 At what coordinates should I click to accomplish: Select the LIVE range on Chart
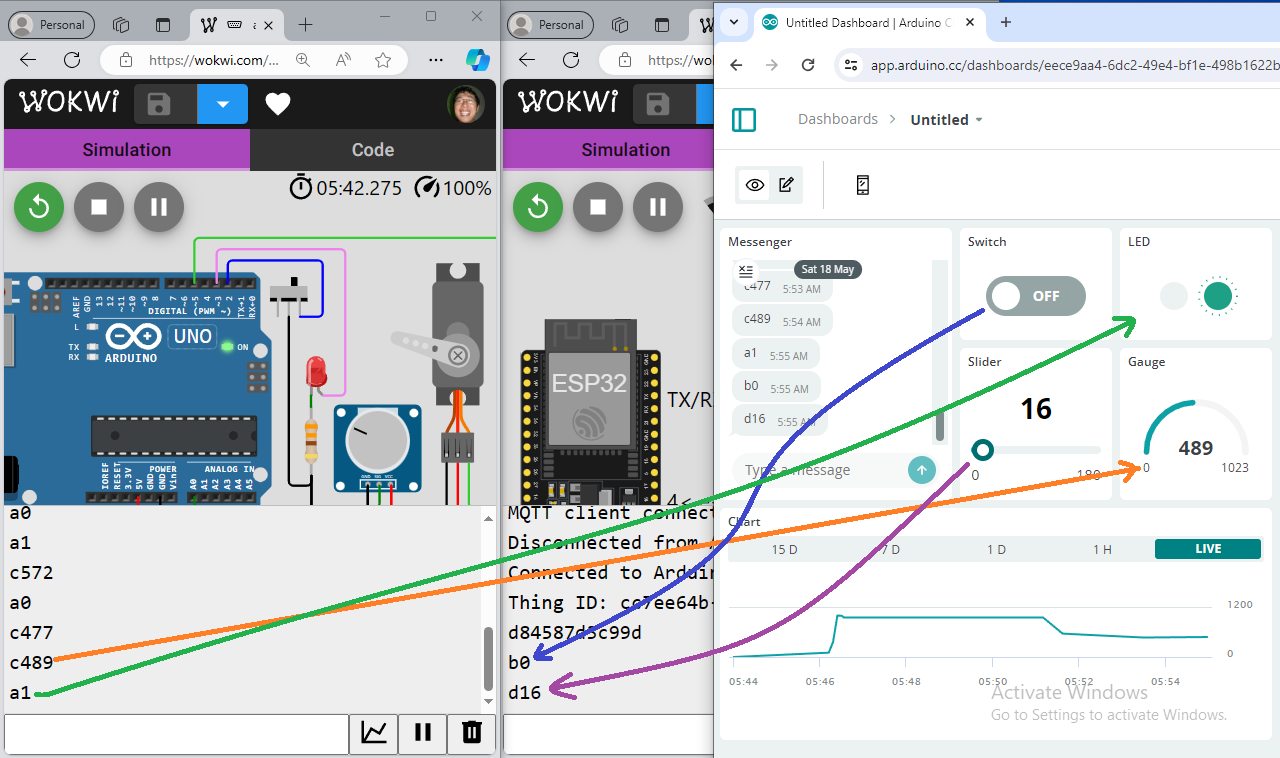[1208, 549]
